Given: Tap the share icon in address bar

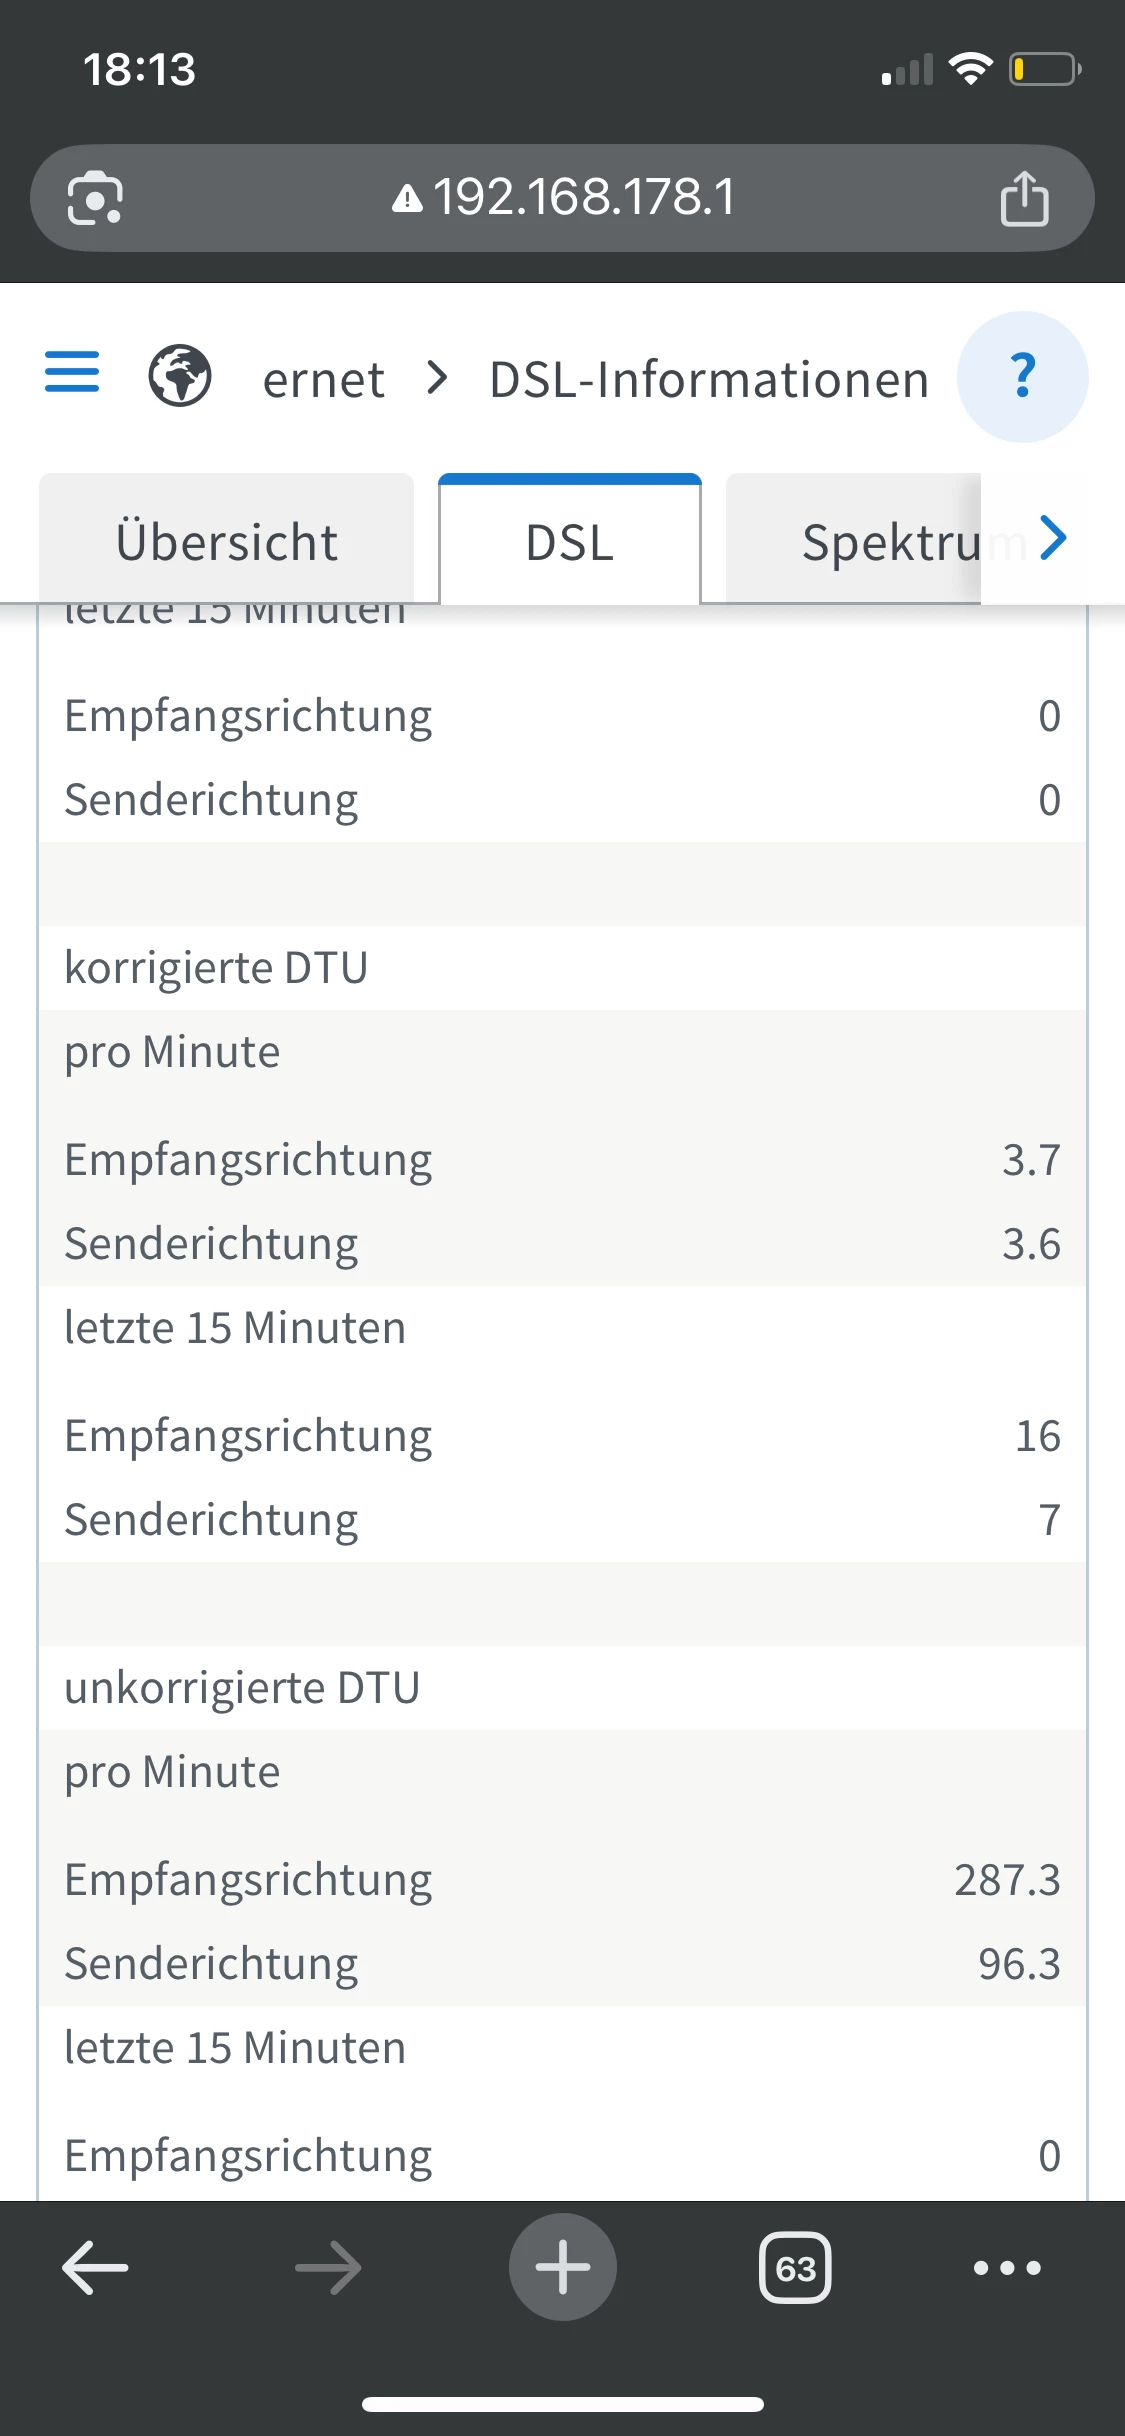Looking at the screenshot, I should click(1024, 198).
